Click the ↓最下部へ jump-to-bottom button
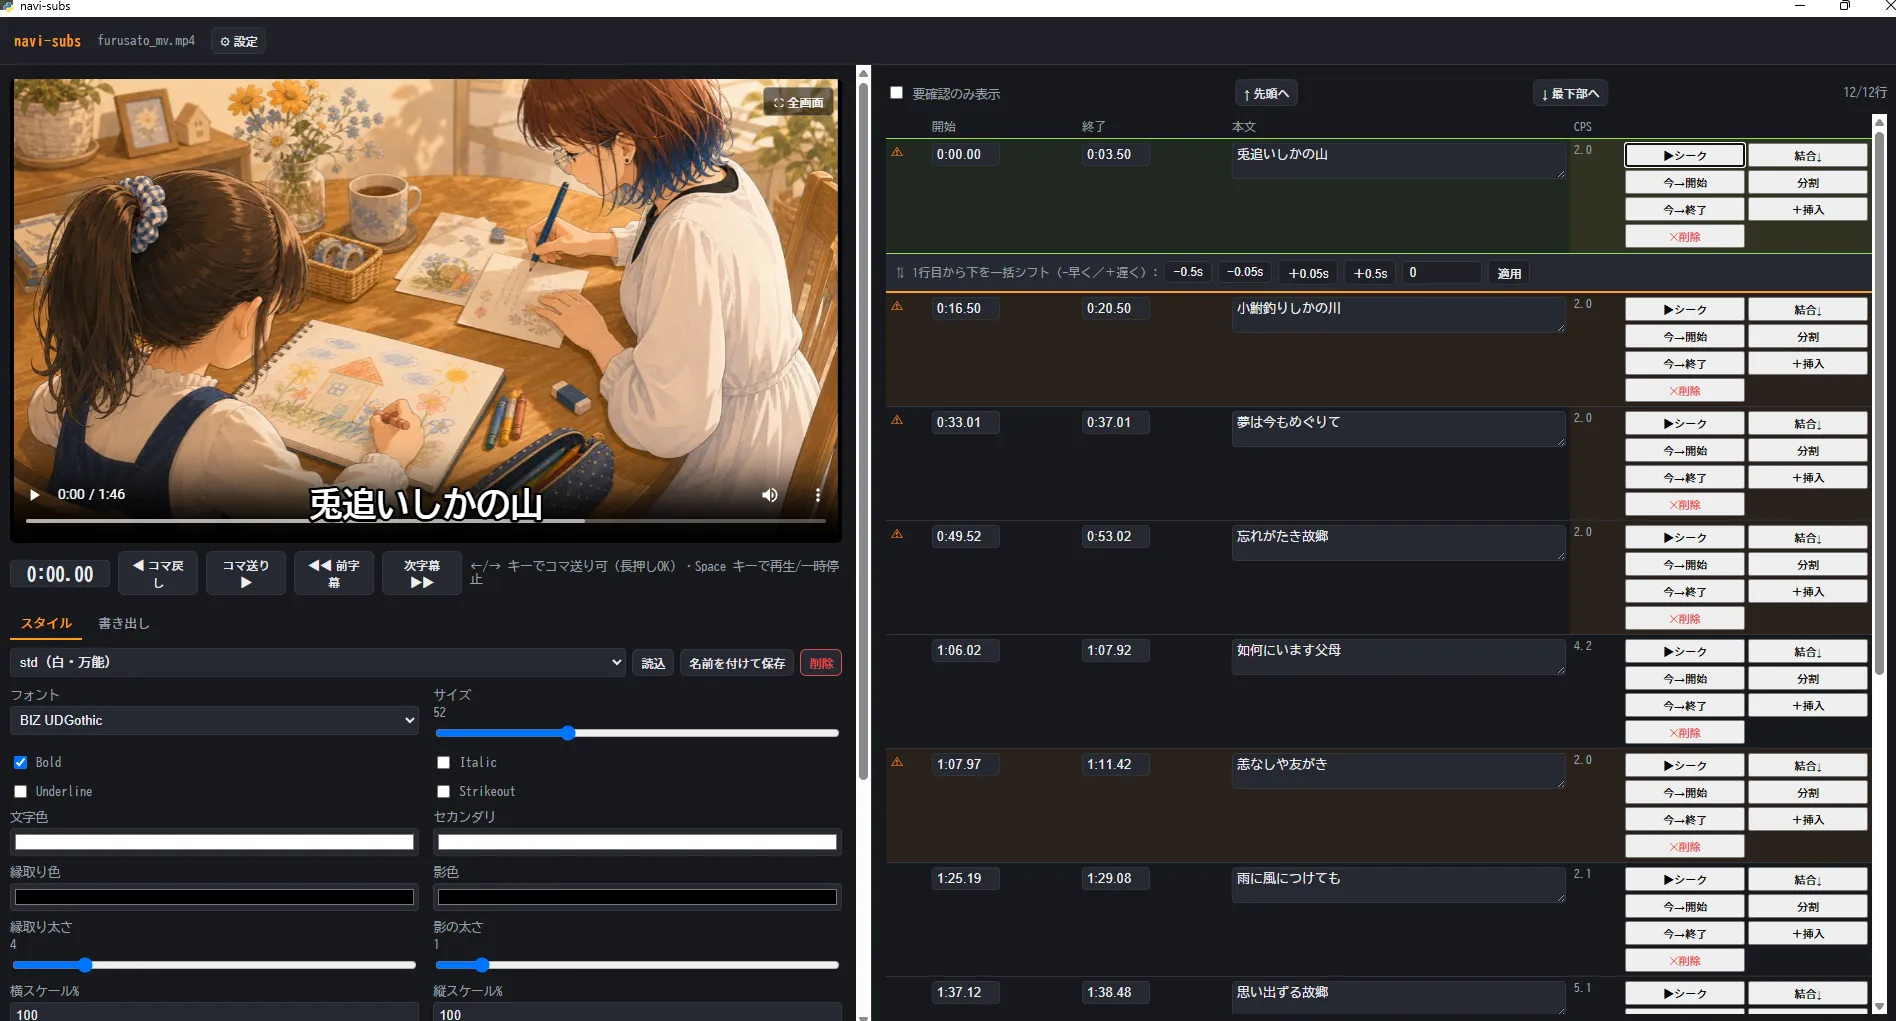The image size is (1896, 1021). 1570,93
